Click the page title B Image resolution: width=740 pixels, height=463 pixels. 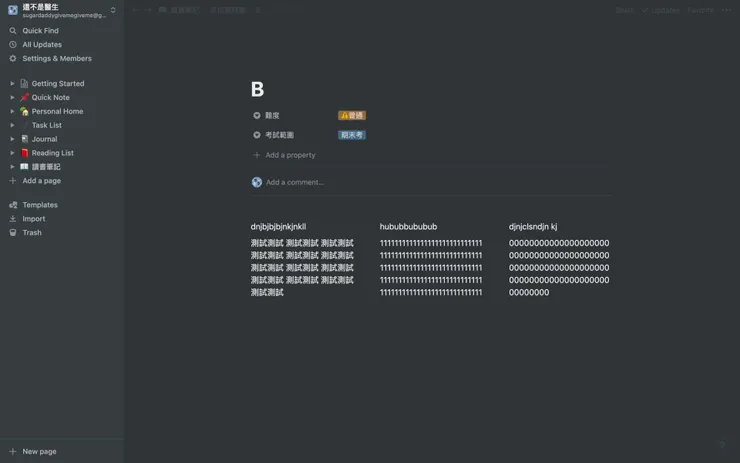tap(257, 89)
